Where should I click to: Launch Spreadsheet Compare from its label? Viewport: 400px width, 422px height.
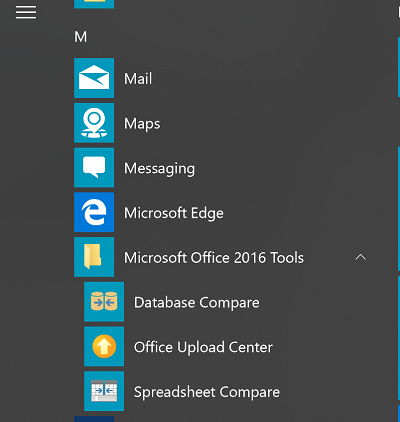(x=207, y=392)
